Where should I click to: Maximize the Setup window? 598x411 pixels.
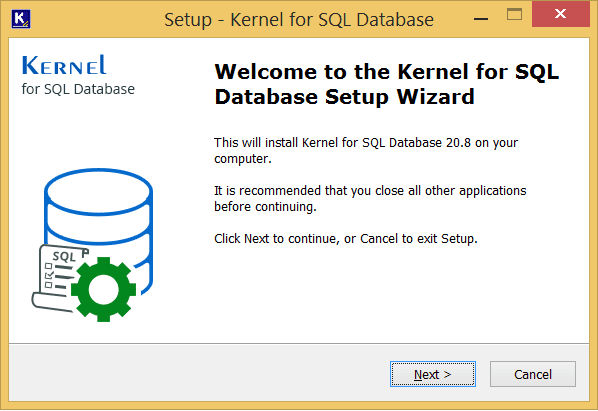(x=514, y=14)
